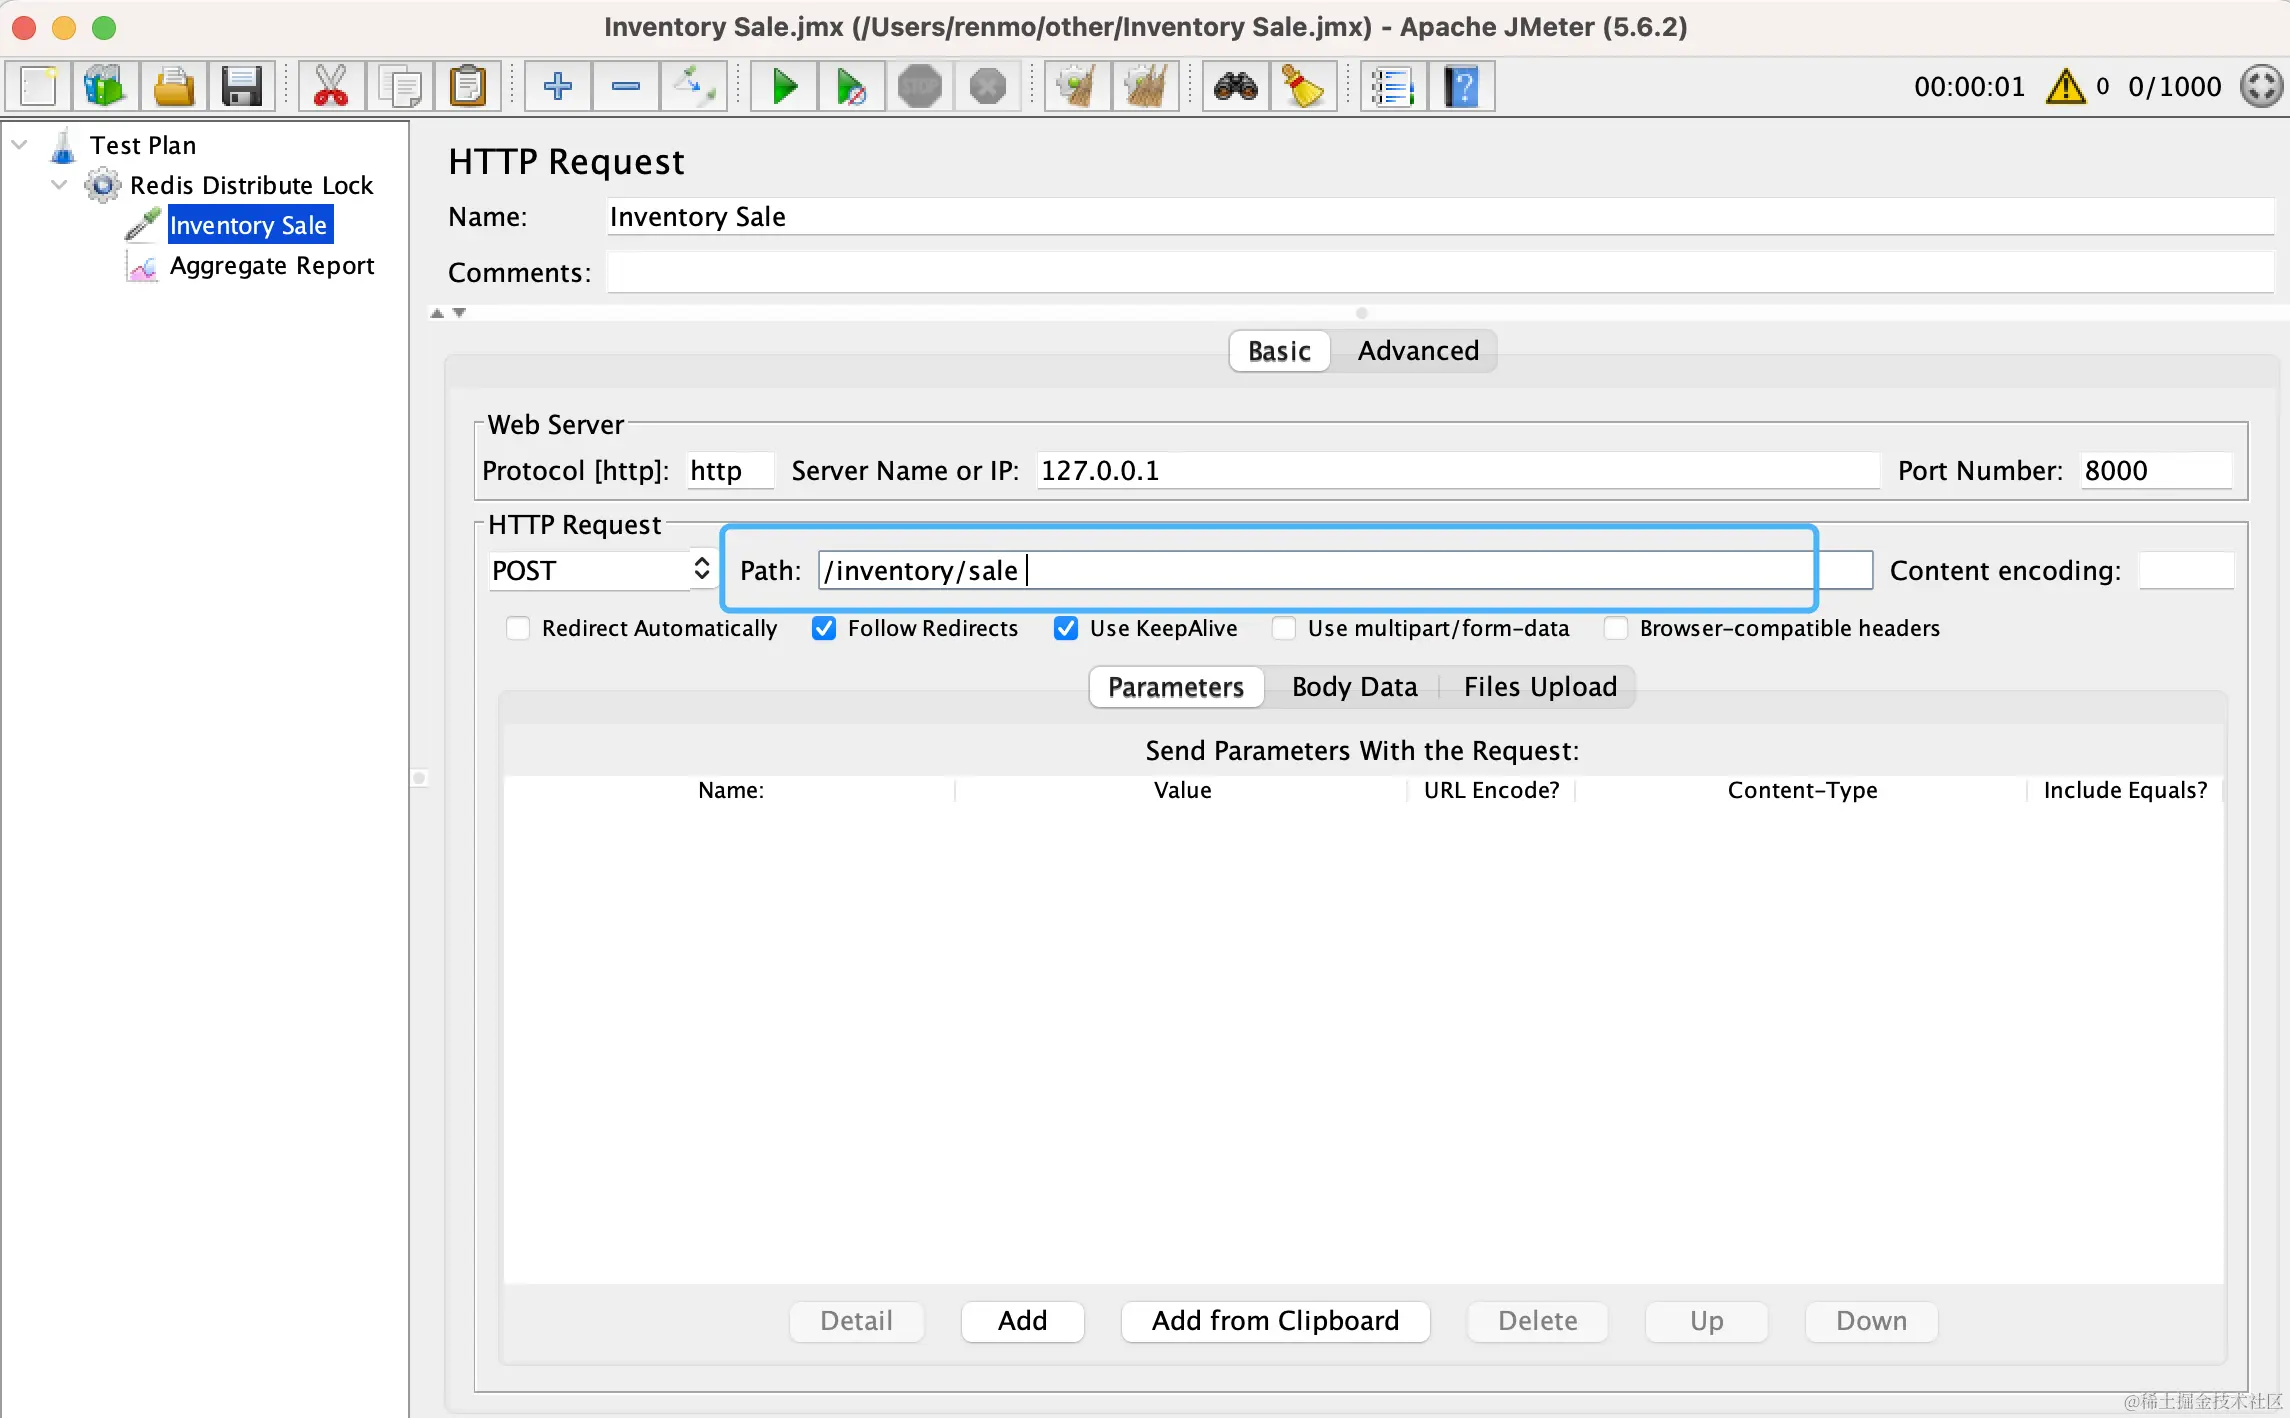Viewport: 2290px width, 1418px height.
Task: Select the Parameters tab
Action: click(x=1176, y=687)
